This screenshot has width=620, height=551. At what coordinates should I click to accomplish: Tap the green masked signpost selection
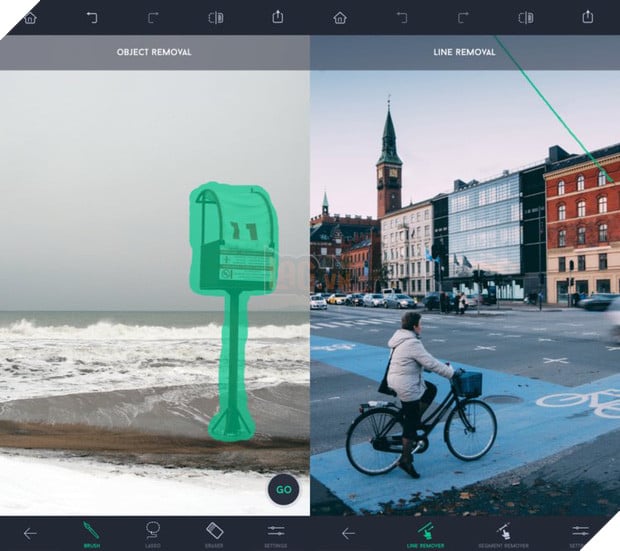(233, 309)
